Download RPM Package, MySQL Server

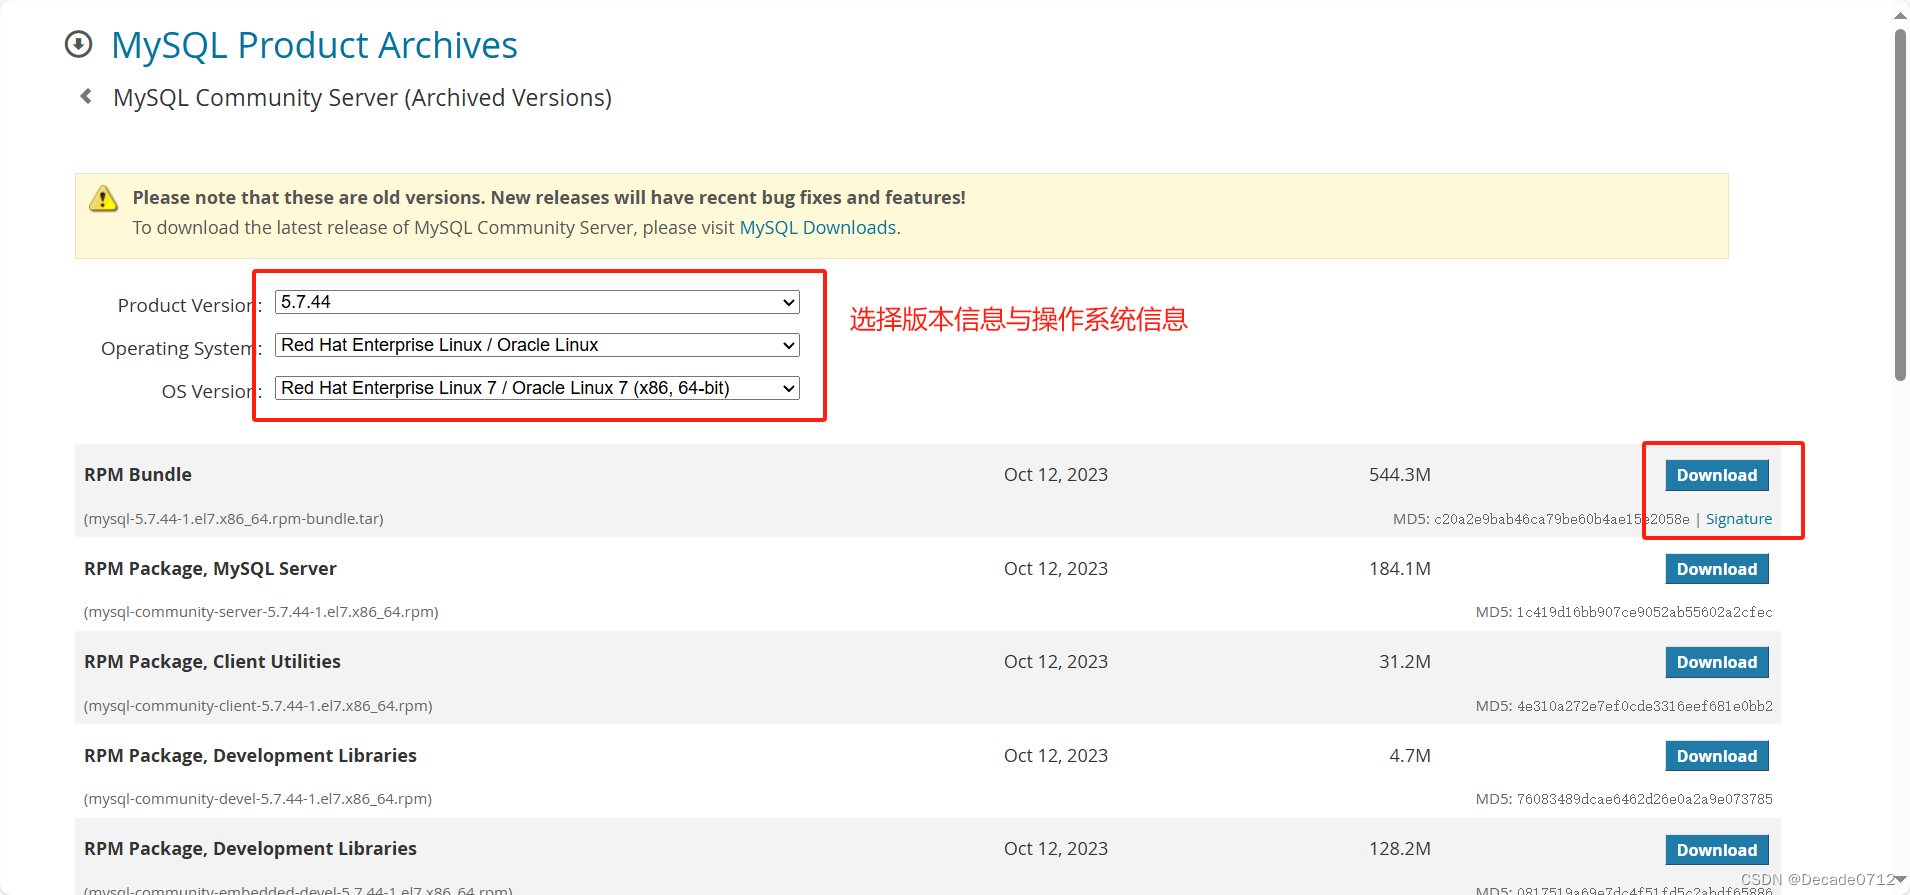(x=1717, y=569)
